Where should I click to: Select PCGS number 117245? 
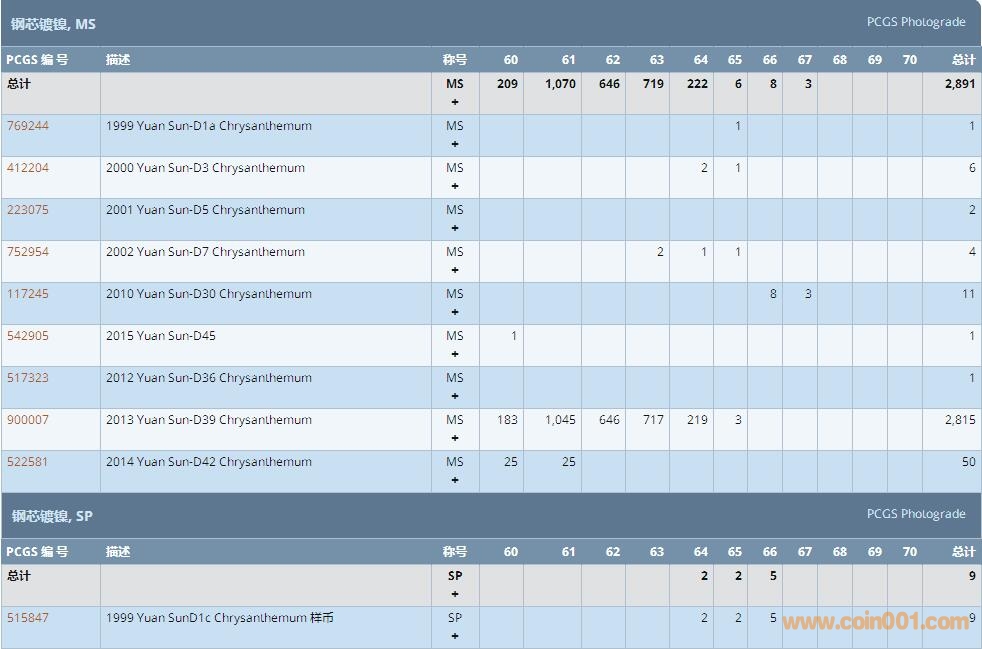(x=28, y=294)
